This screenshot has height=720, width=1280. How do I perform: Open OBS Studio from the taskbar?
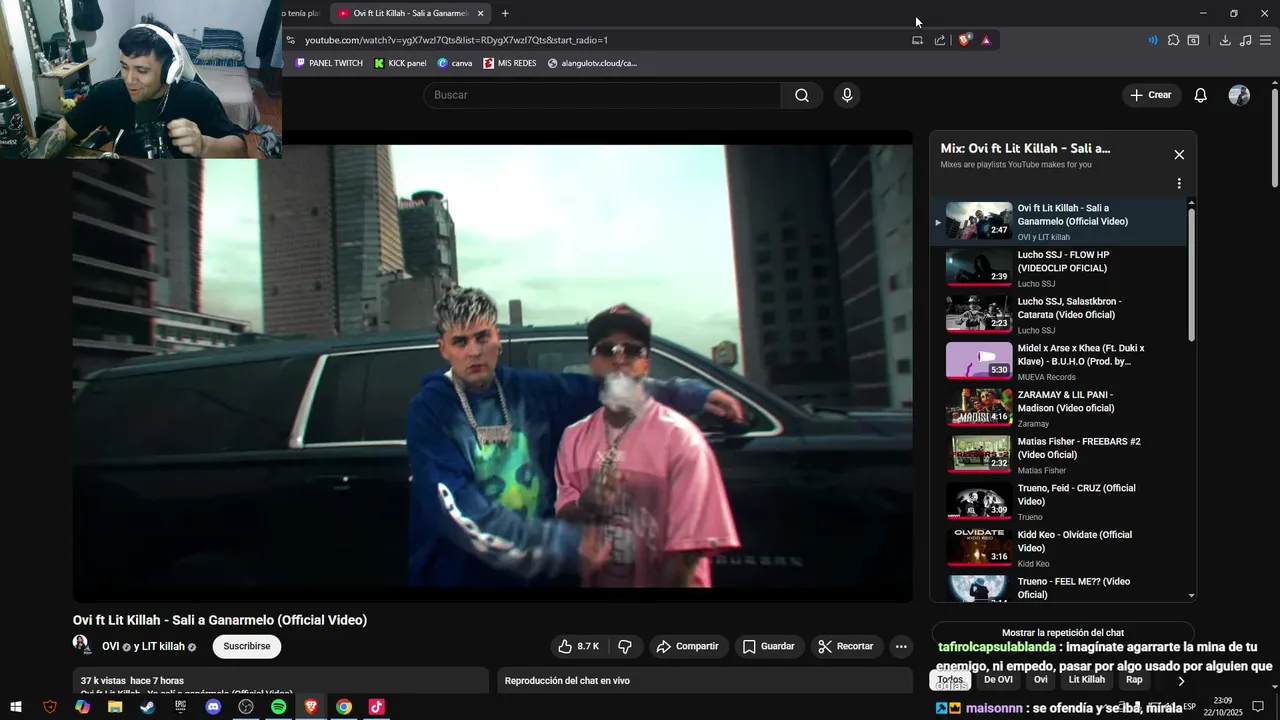[x=246, y=707]
